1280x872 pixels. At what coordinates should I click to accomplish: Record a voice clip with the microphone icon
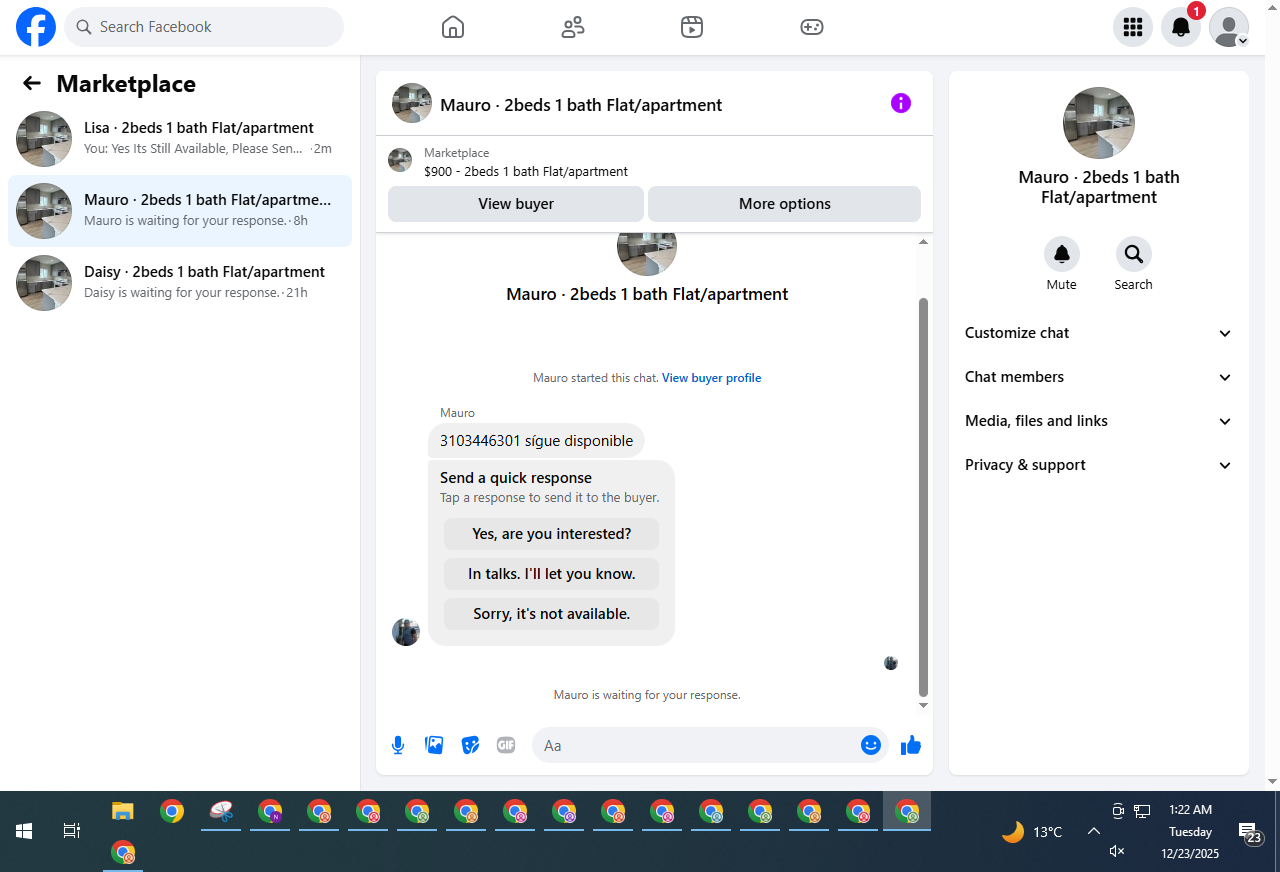398,745
